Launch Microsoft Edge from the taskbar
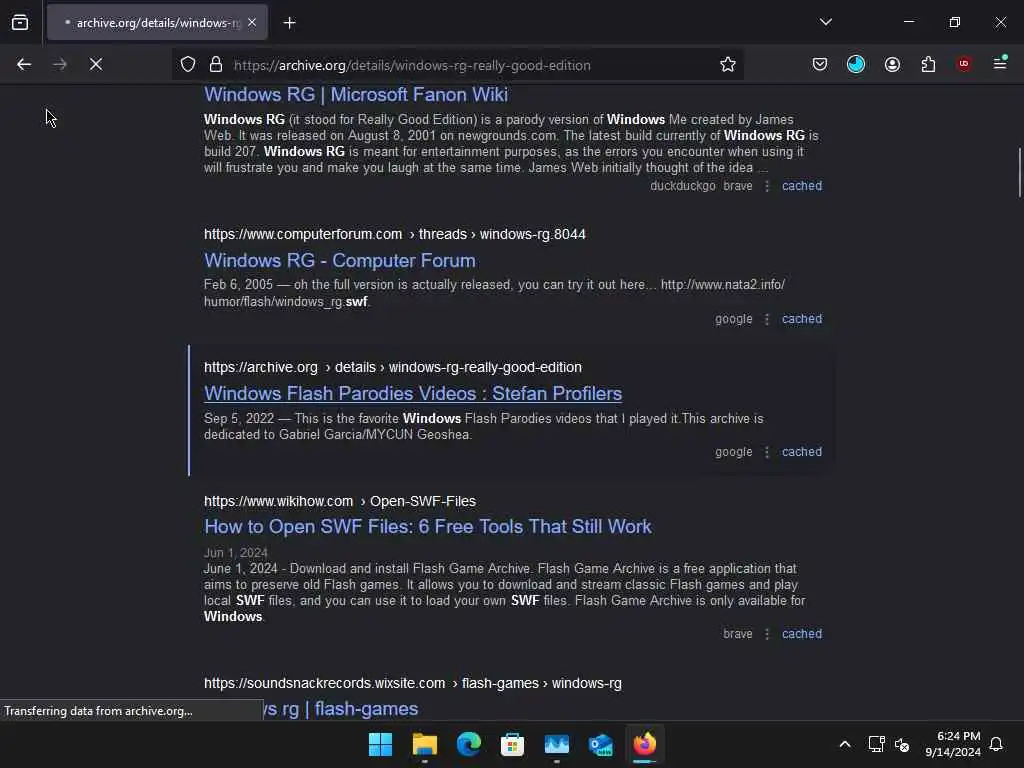This screenshot has height=768, width=1024. [x=468, y=744]
